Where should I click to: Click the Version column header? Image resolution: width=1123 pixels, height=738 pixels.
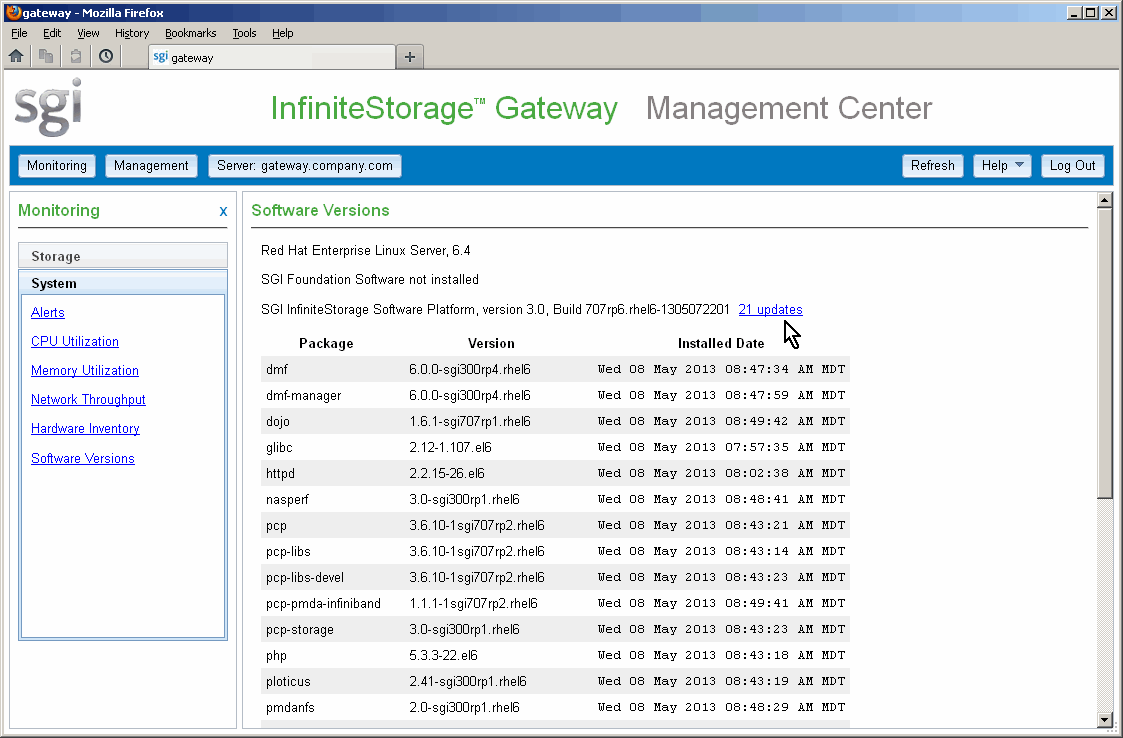pos(491,343)
